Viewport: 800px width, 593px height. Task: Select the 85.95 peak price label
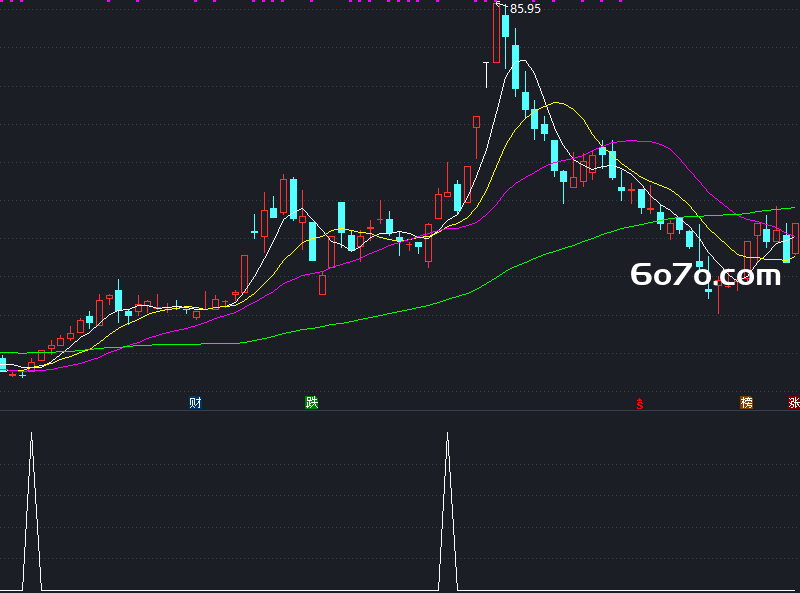pos(525,9)
